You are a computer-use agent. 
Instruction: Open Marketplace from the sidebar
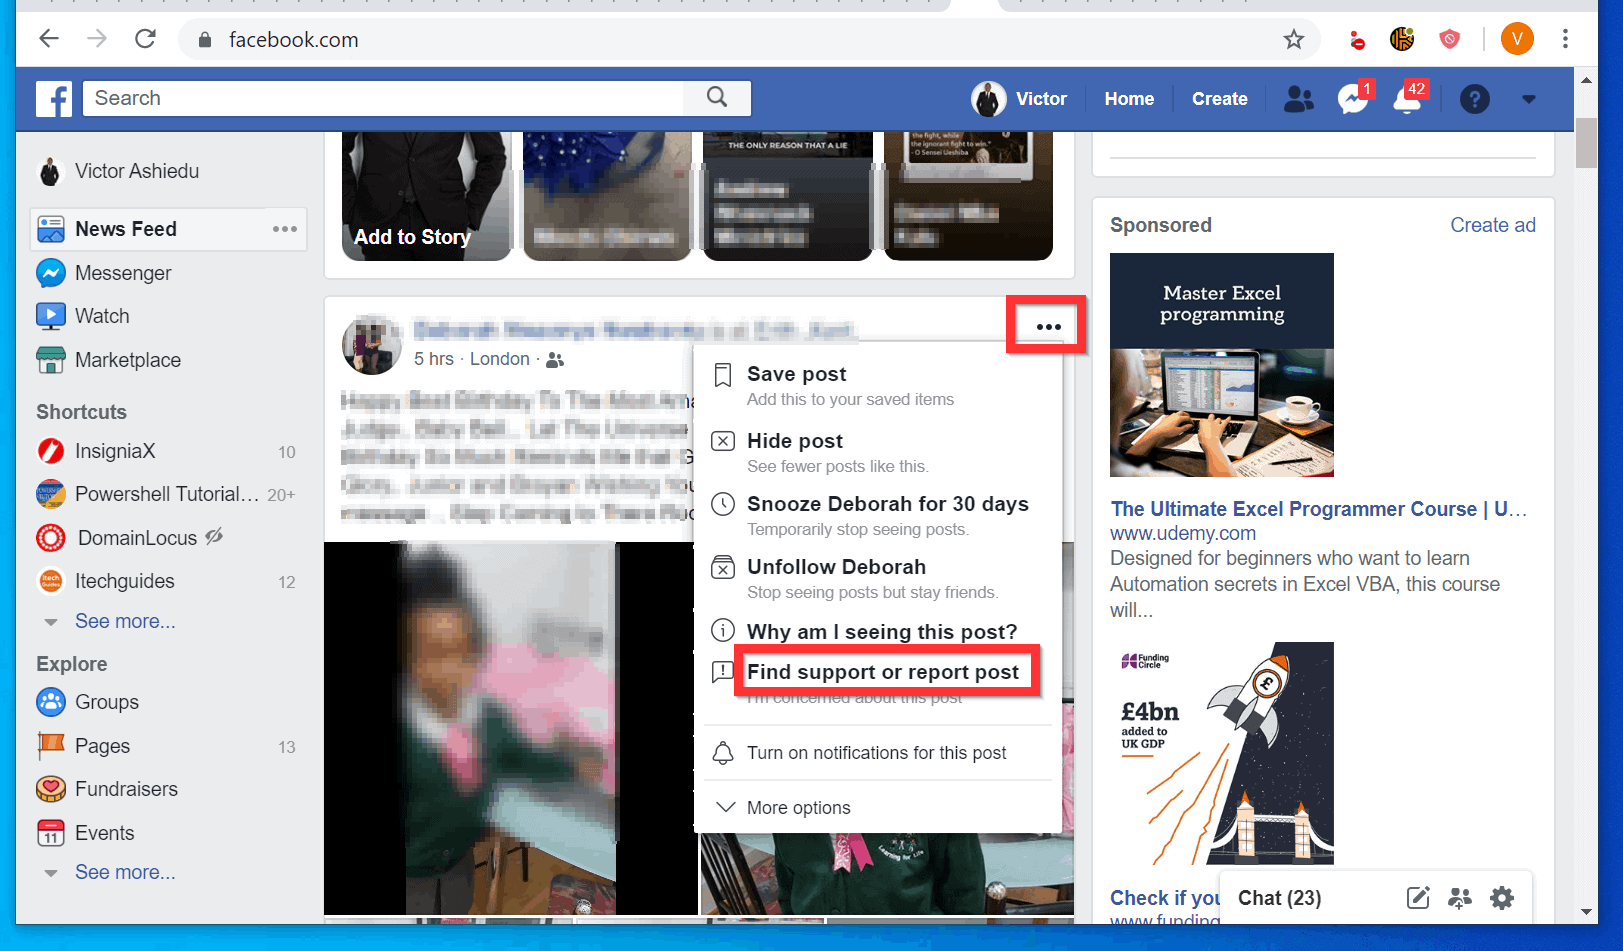click(x=127, y=360)
